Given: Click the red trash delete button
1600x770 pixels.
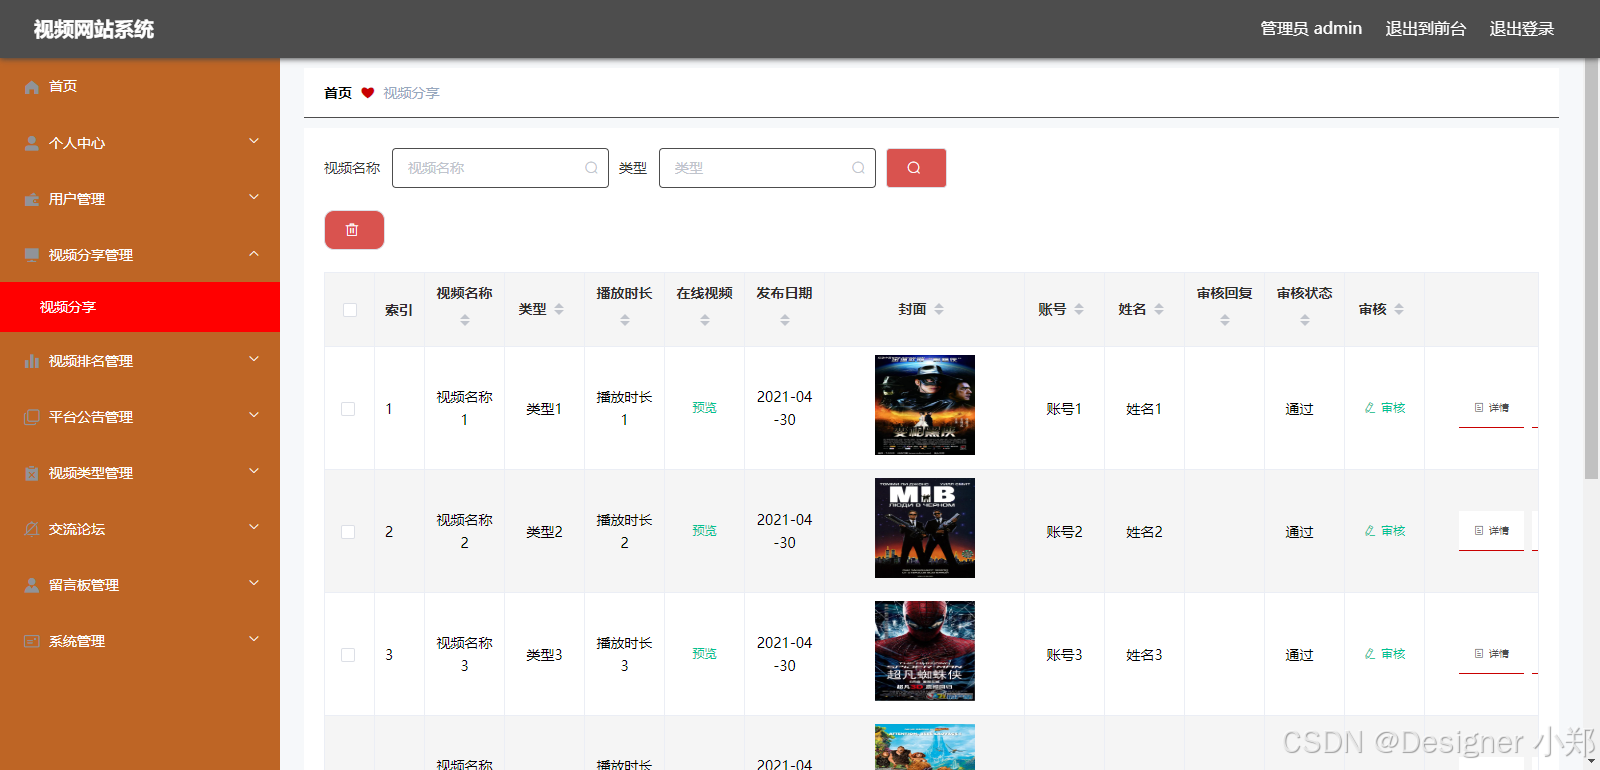Looking at the screenshot, I should (354, 230).
